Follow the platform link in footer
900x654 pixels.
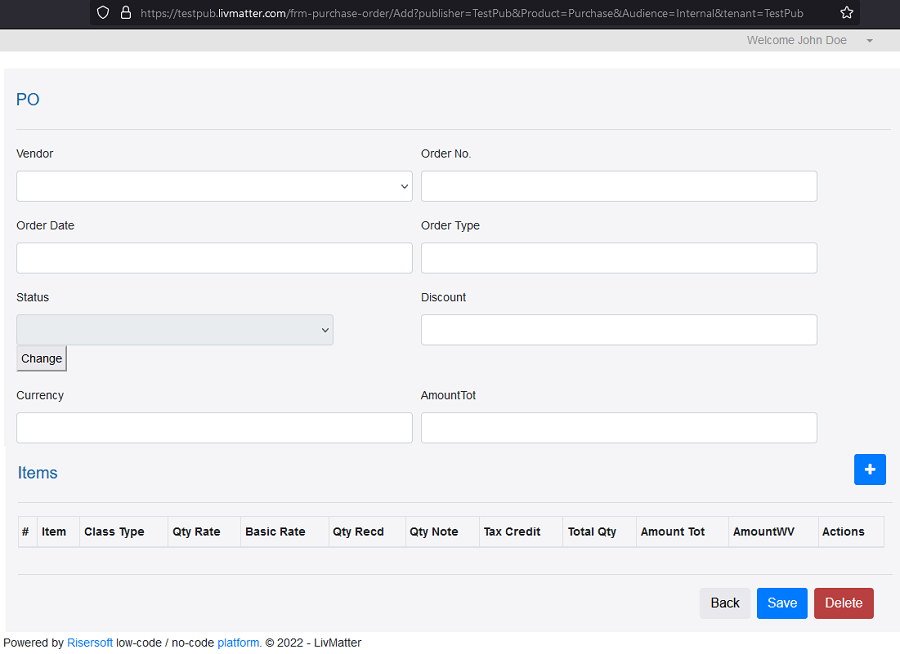click(239, 643)
